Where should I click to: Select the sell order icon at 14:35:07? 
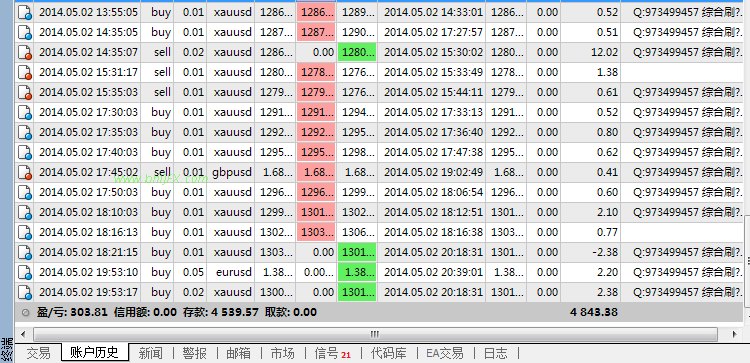(25, 52)
